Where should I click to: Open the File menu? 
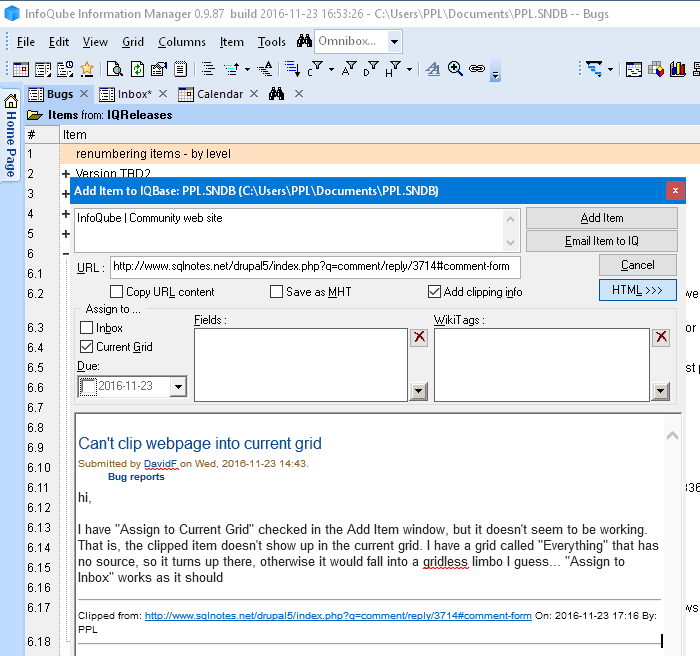point(25,42)
